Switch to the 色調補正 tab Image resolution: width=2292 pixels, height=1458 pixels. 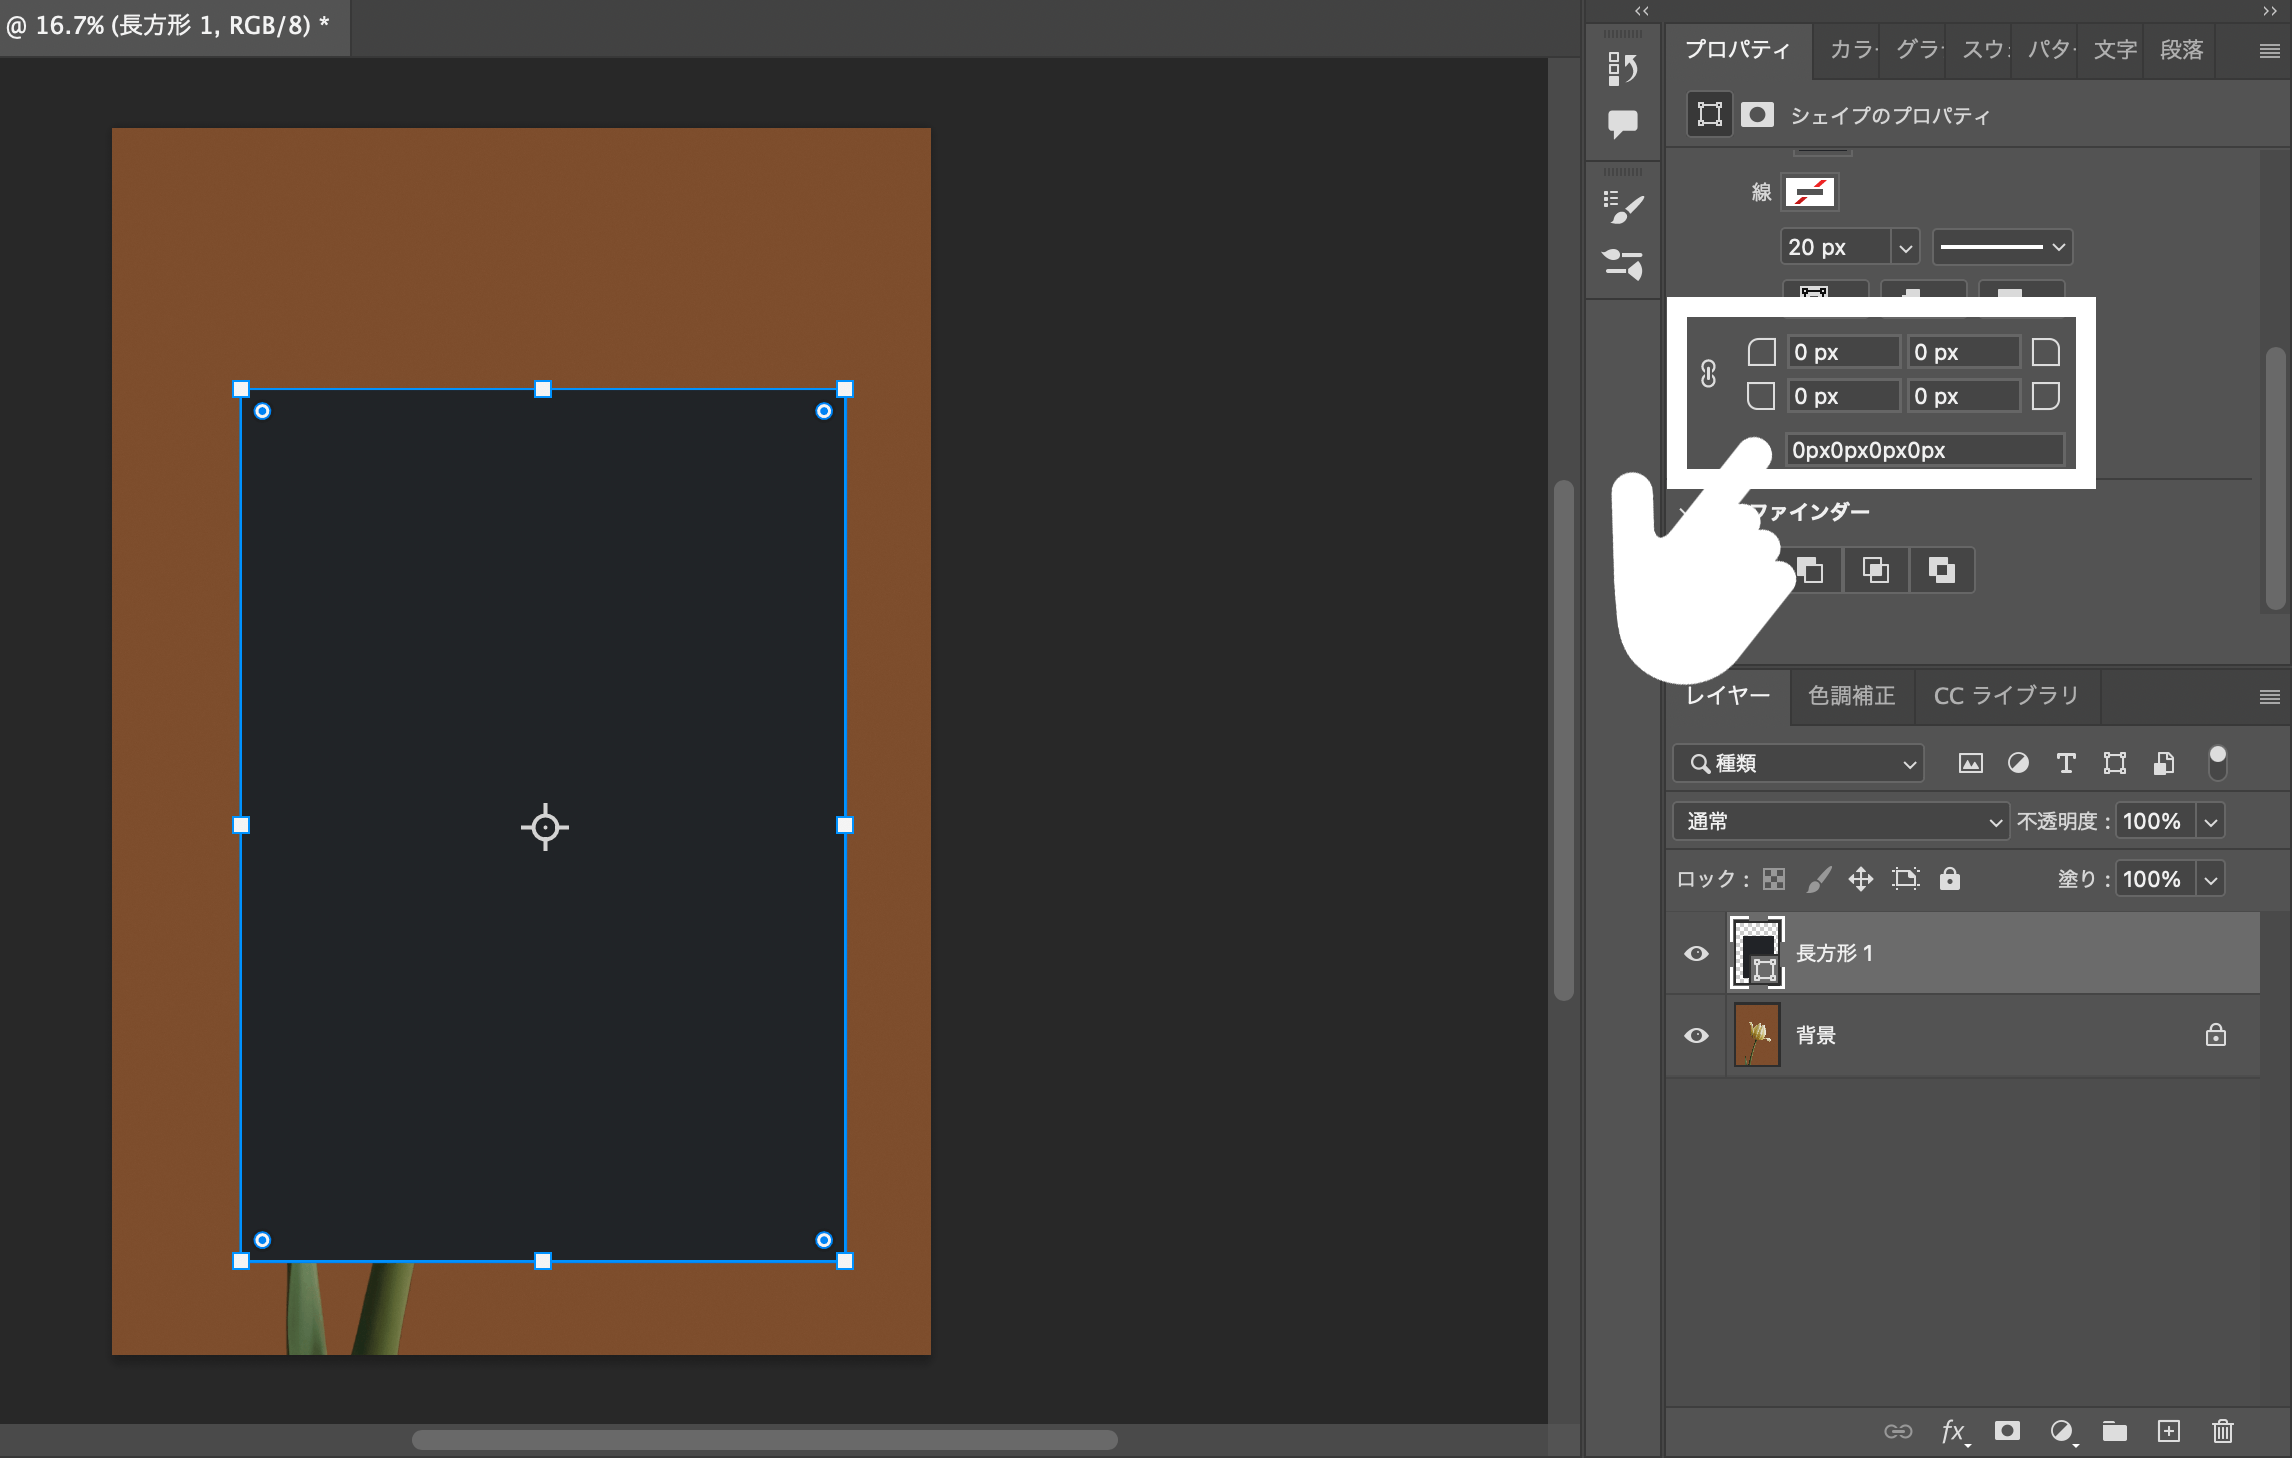point(1851,696)
